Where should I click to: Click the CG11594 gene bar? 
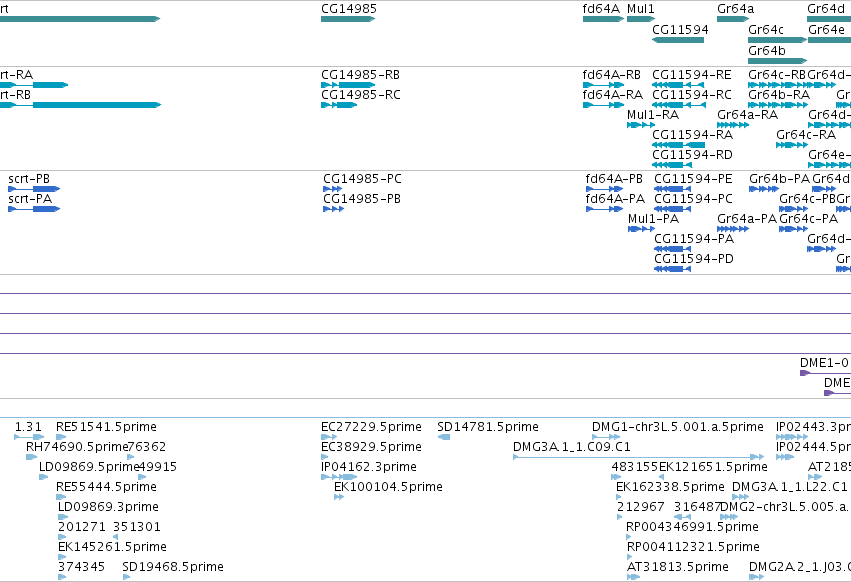(x=678, y=40)
